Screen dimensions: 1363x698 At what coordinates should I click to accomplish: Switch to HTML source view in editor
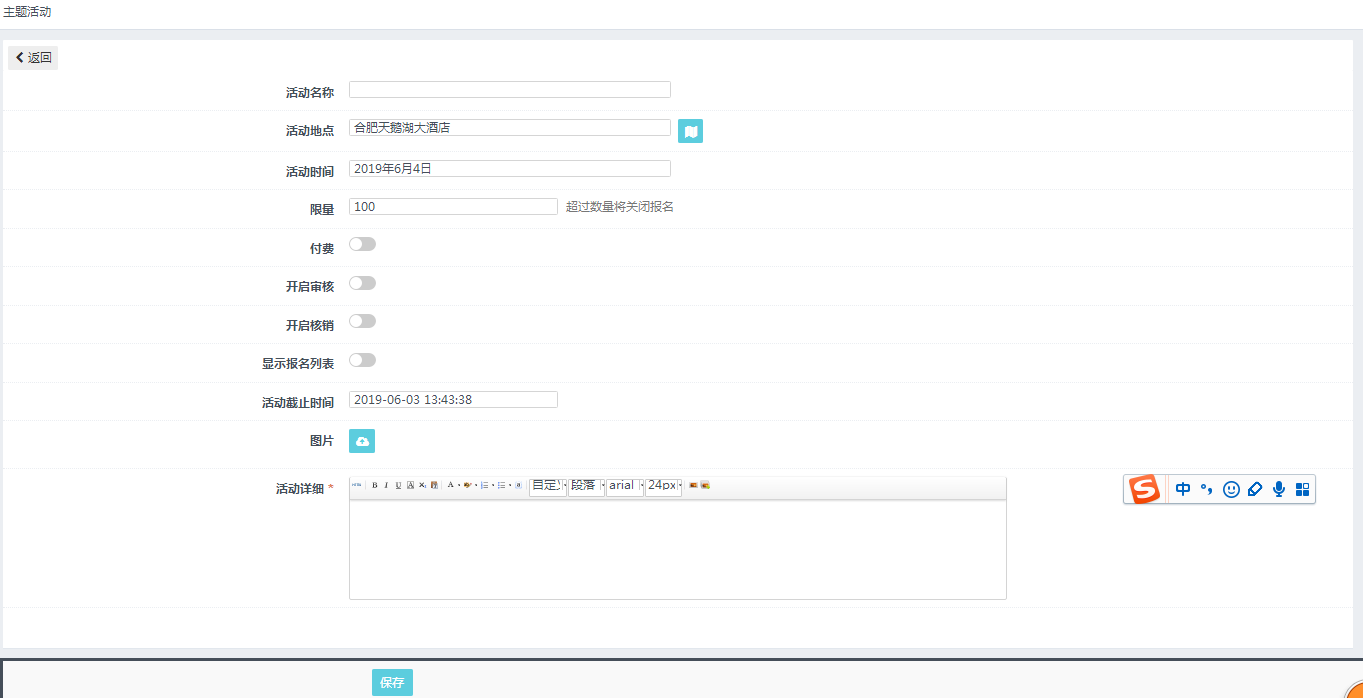[356, 486]
